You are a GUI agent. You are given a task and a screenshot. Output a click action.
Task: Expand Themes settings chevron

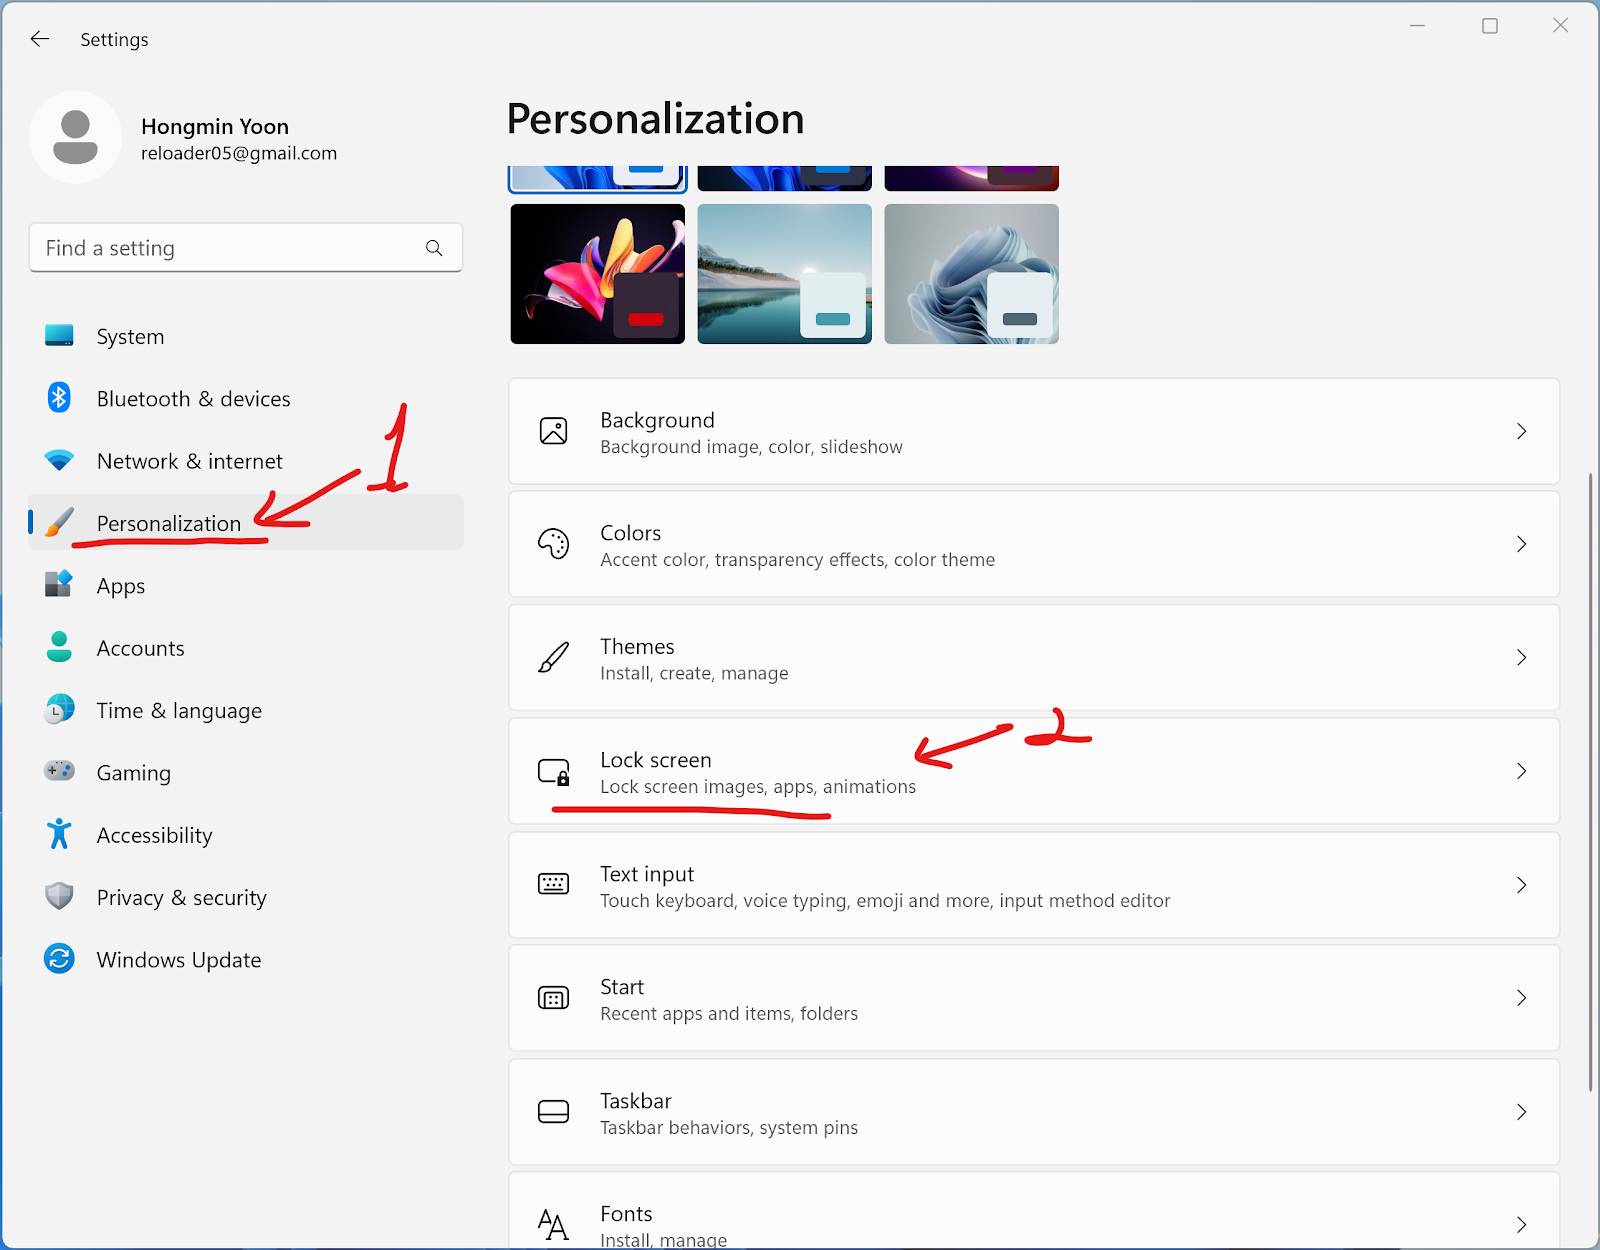click(1521, 658)
